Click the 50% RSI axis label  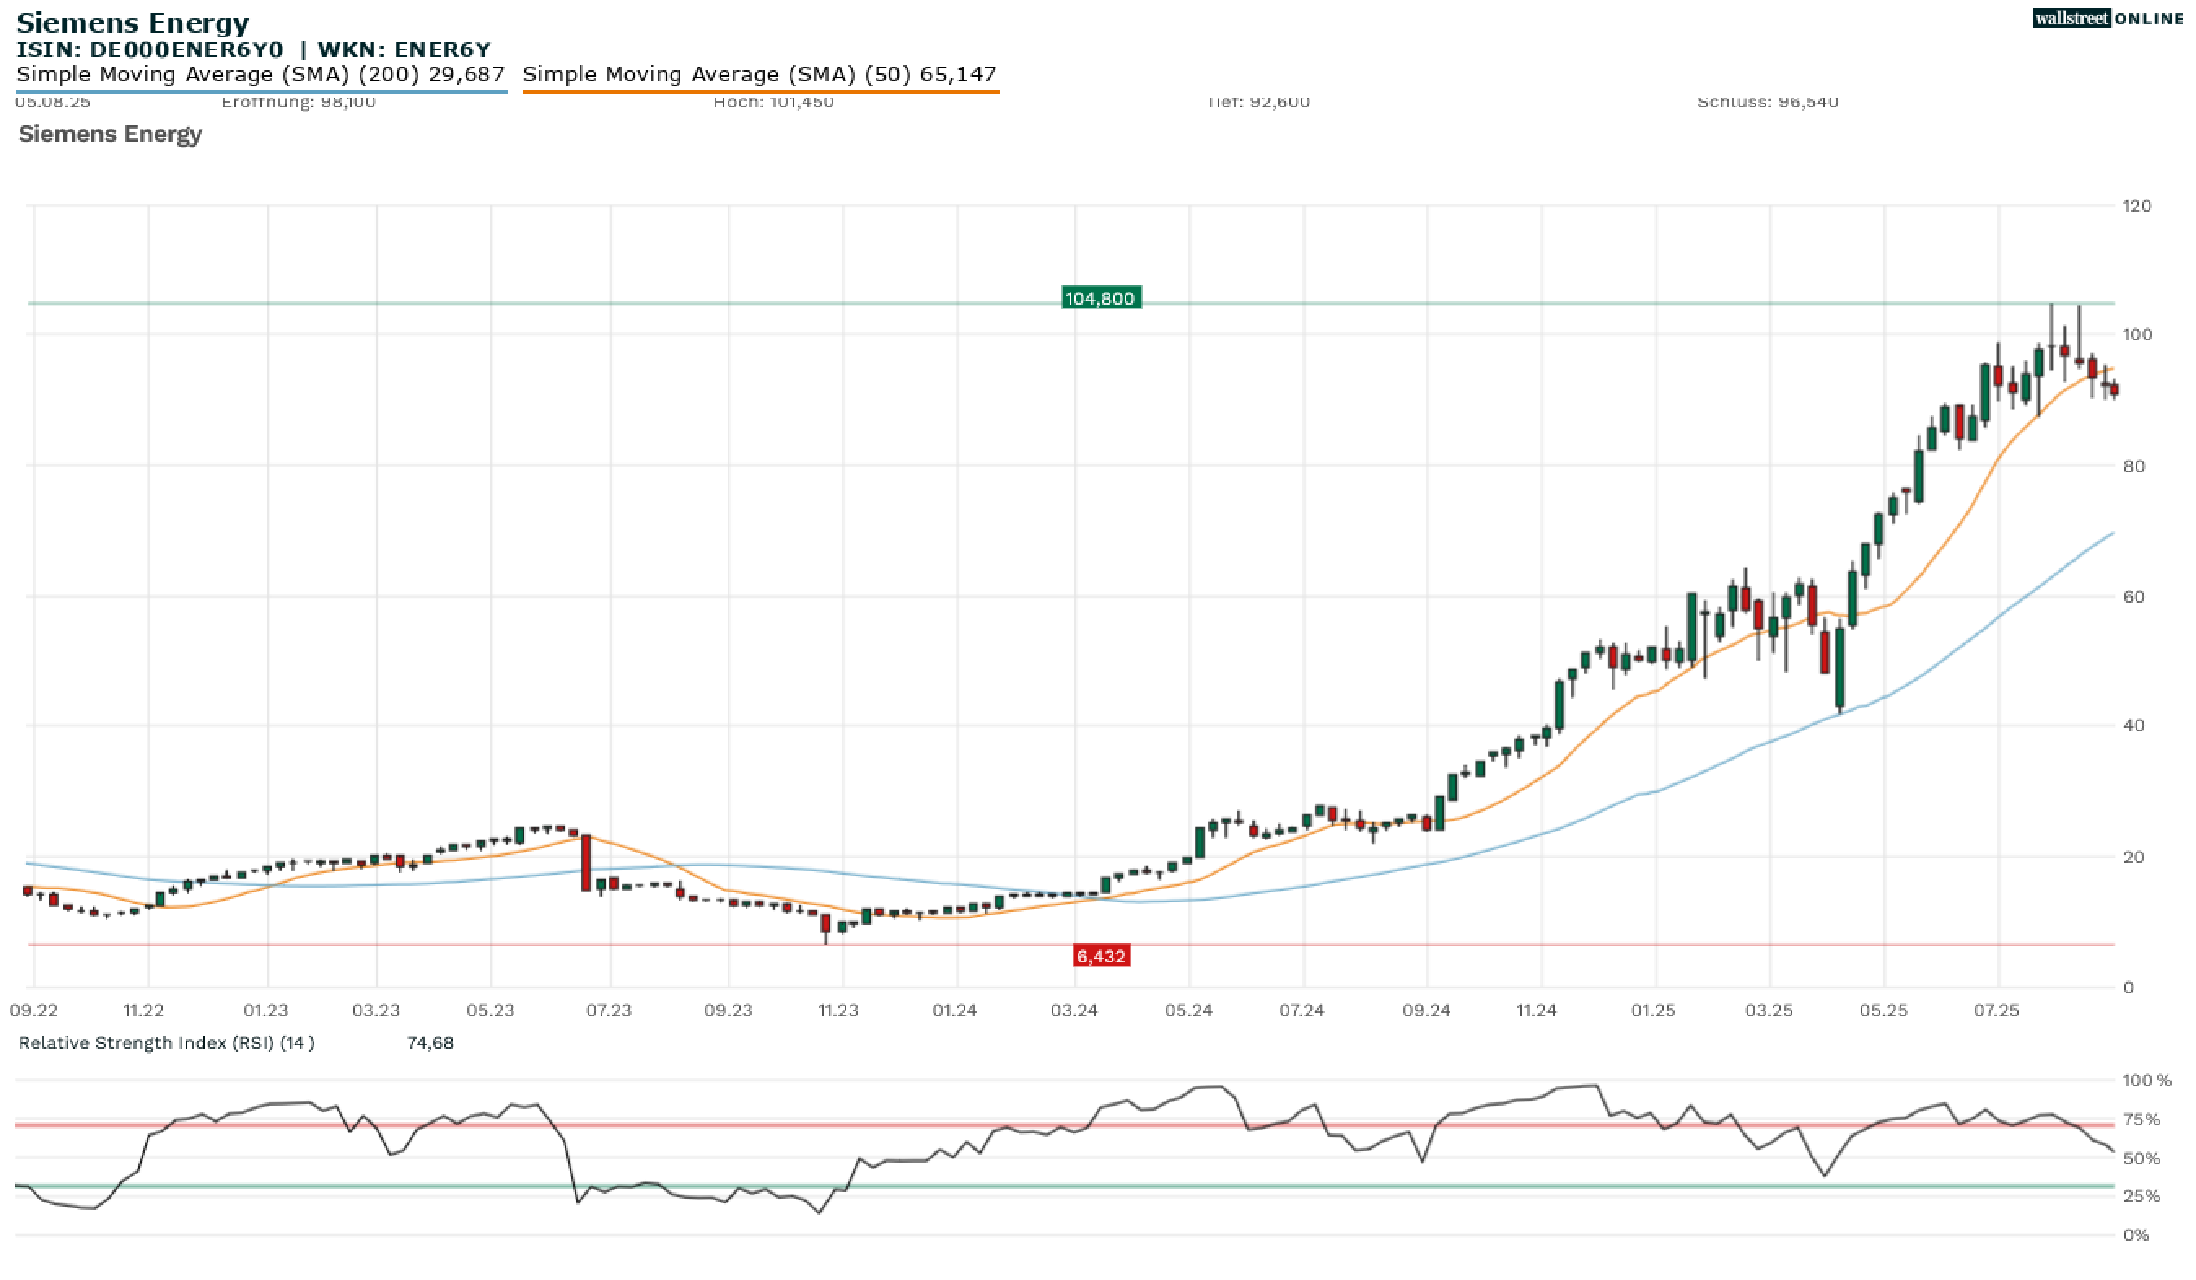click(x=2141, y=1158)
